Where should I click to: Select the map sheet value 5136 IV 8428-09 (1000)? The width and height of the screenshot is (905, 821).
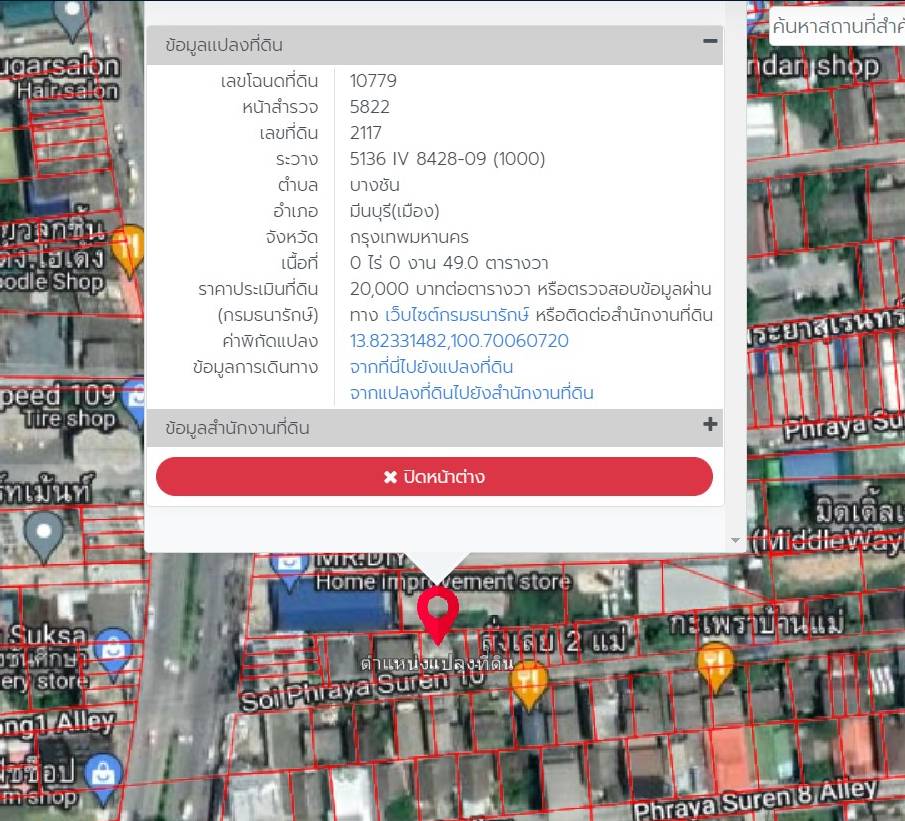(x=447, y=159)
